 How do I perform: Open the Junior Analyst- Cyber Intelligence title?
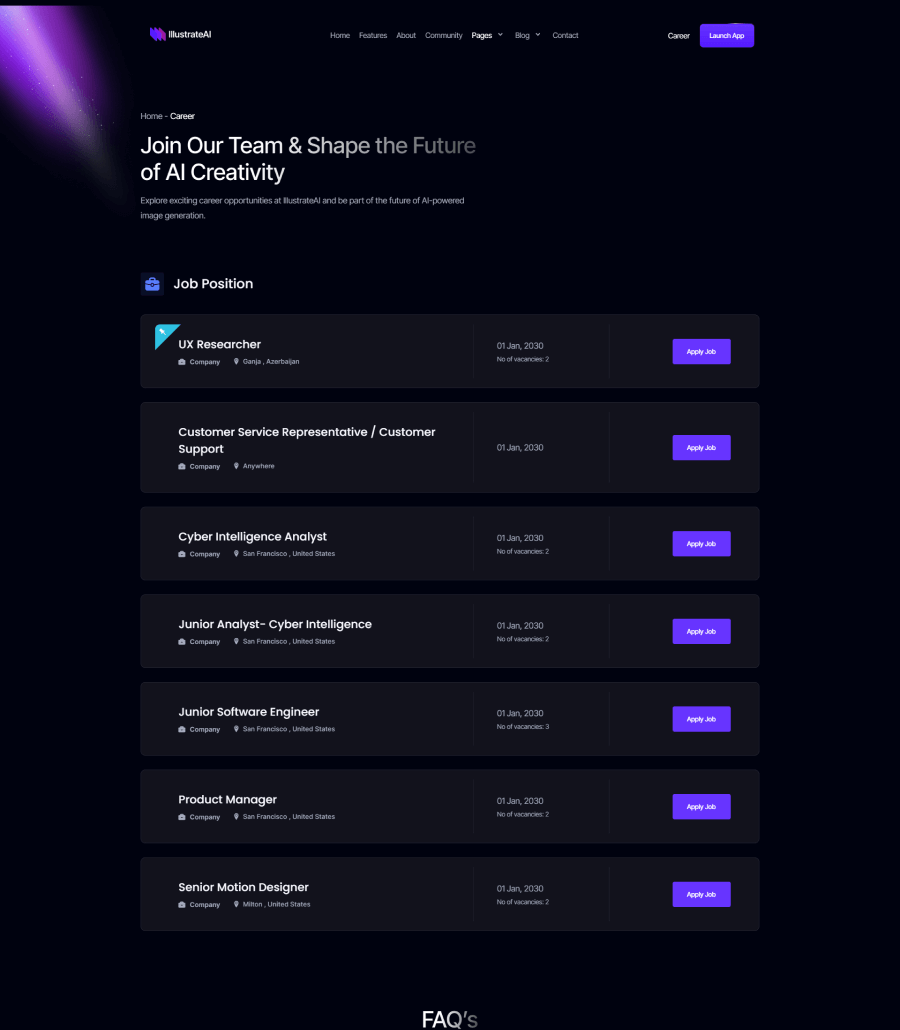pos(275,624)
